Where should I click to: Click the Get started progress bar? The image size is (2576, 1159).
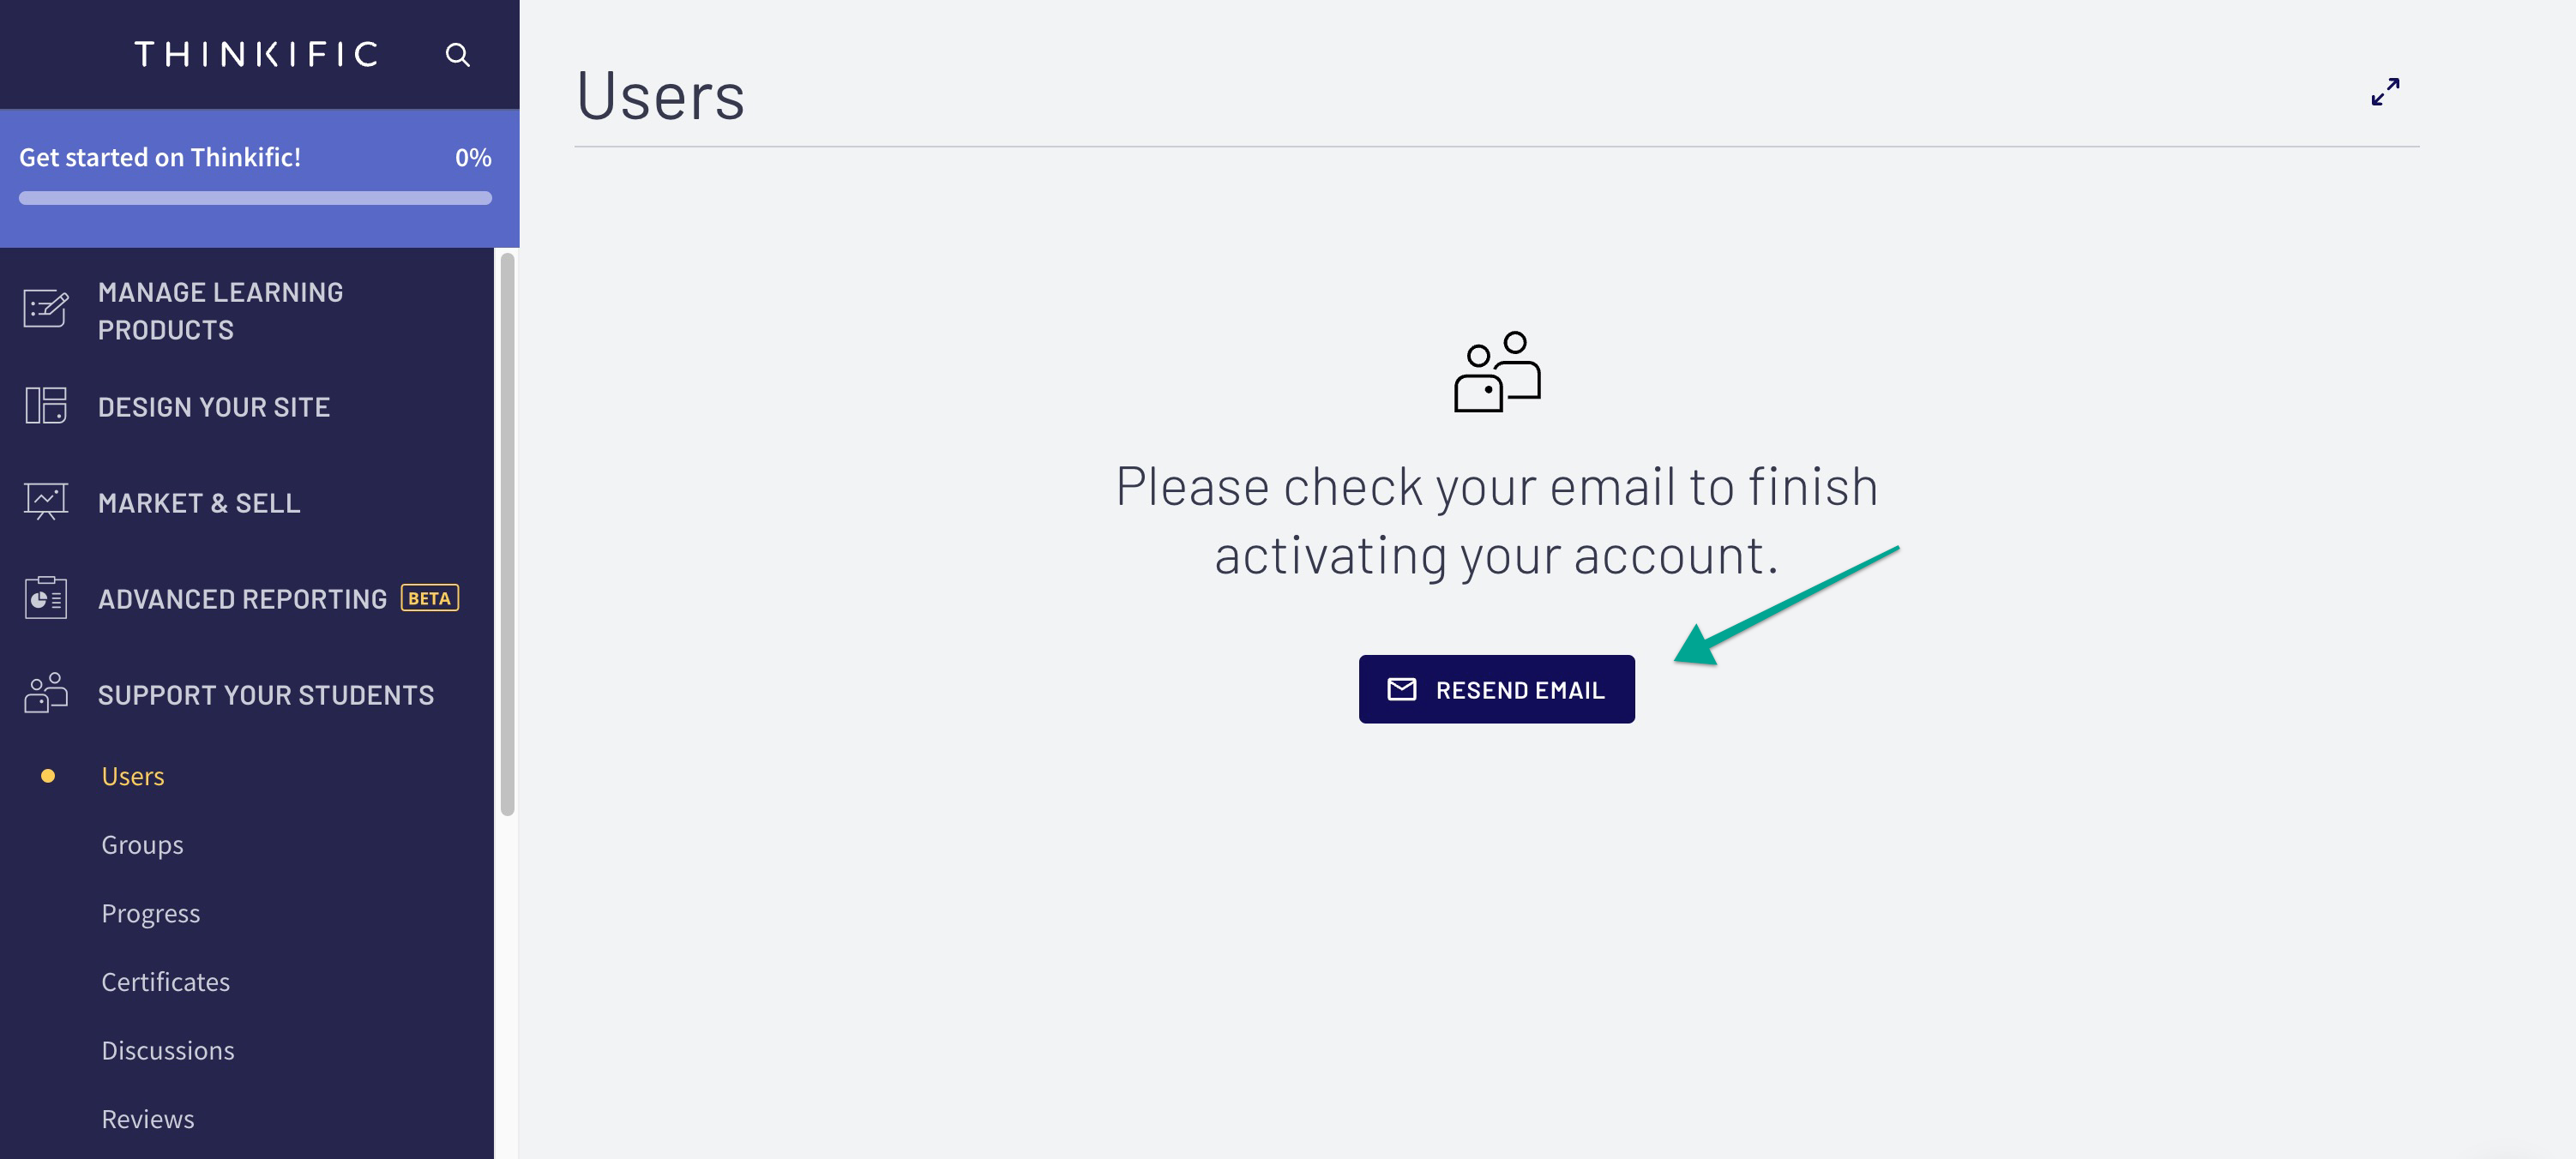tap(255, 198)
